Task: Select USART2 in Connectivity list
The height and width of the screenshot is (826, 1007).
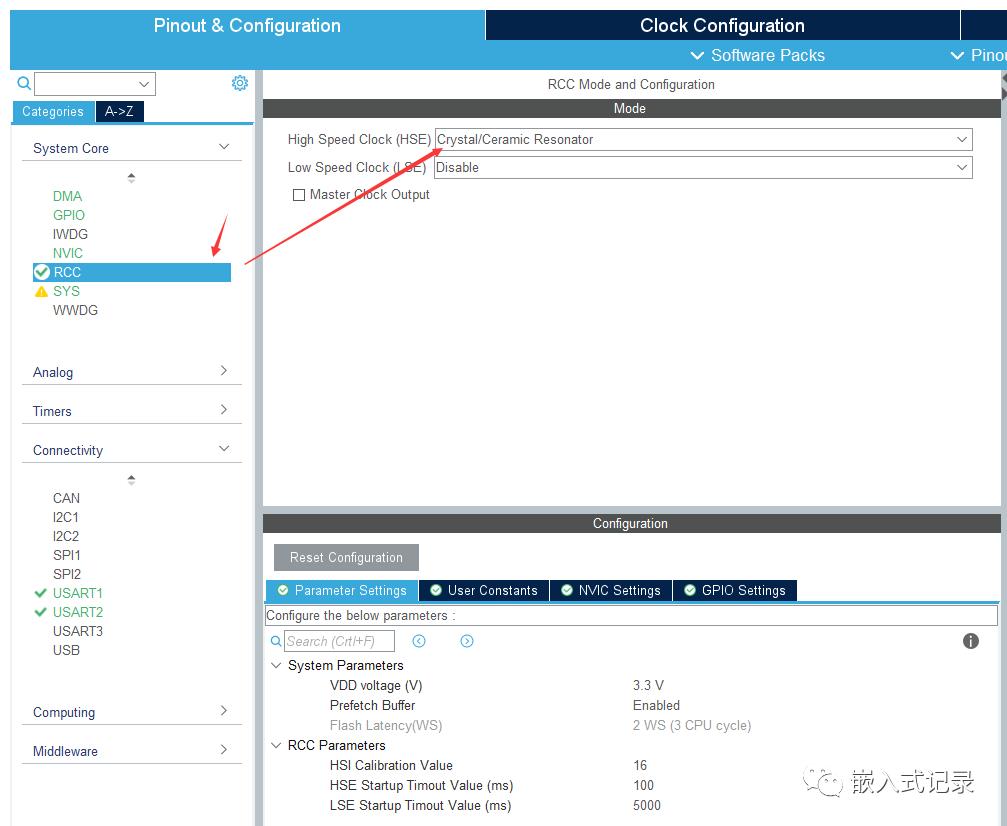Action: 78,612
